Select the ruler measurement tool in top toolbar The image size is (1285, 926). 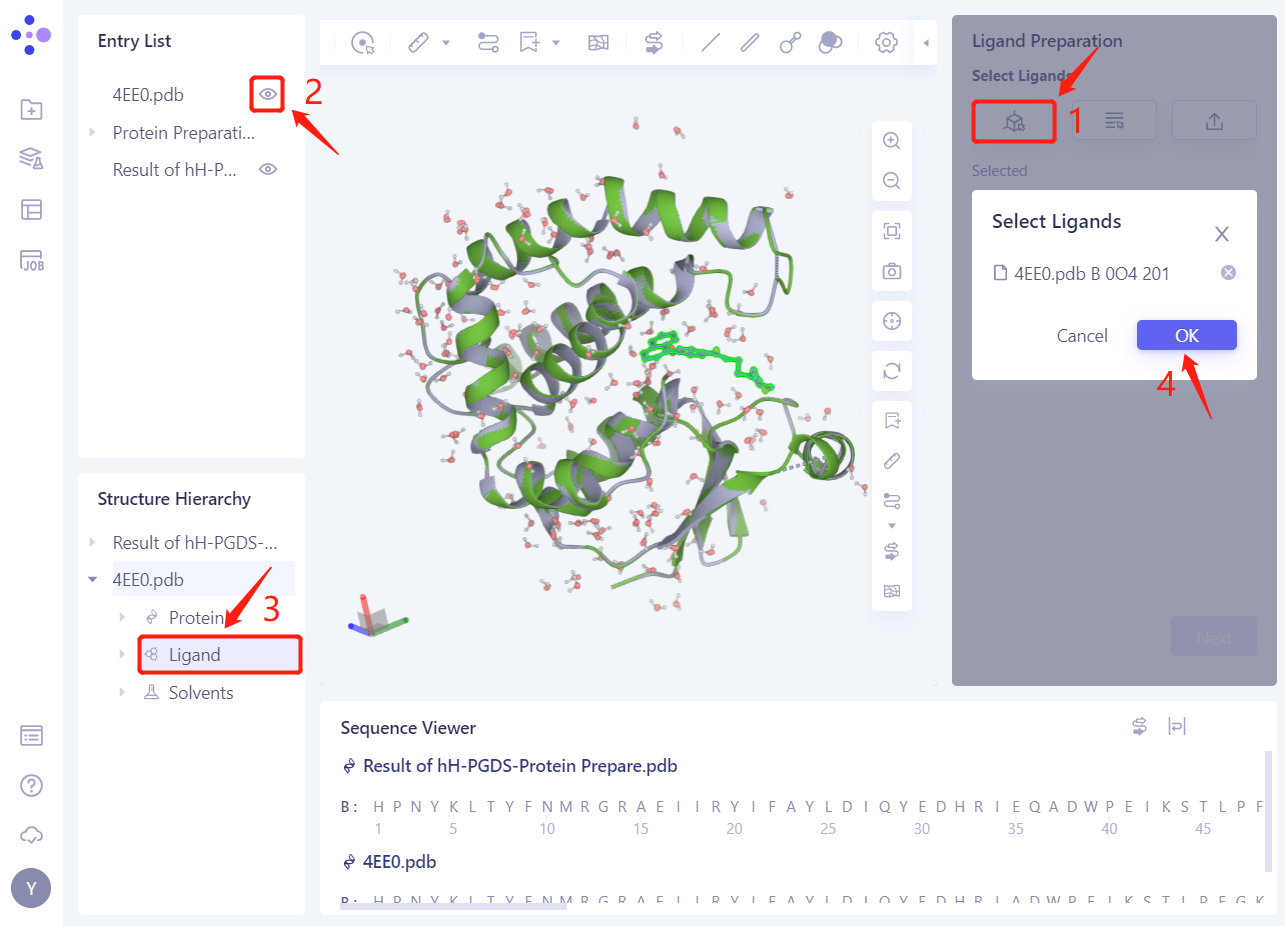click(x=419, y=42)
